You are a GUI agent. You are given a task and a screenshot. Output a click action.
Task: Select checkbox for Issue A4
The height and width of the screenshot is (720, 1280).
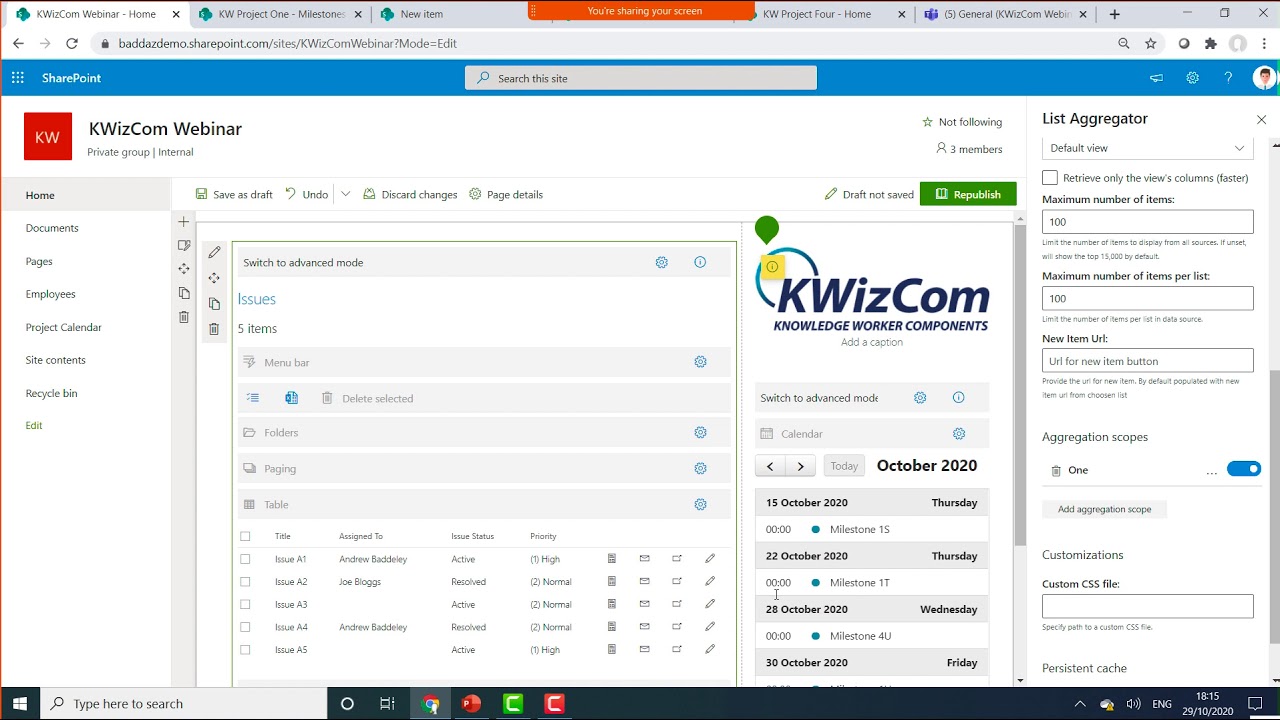245,627
